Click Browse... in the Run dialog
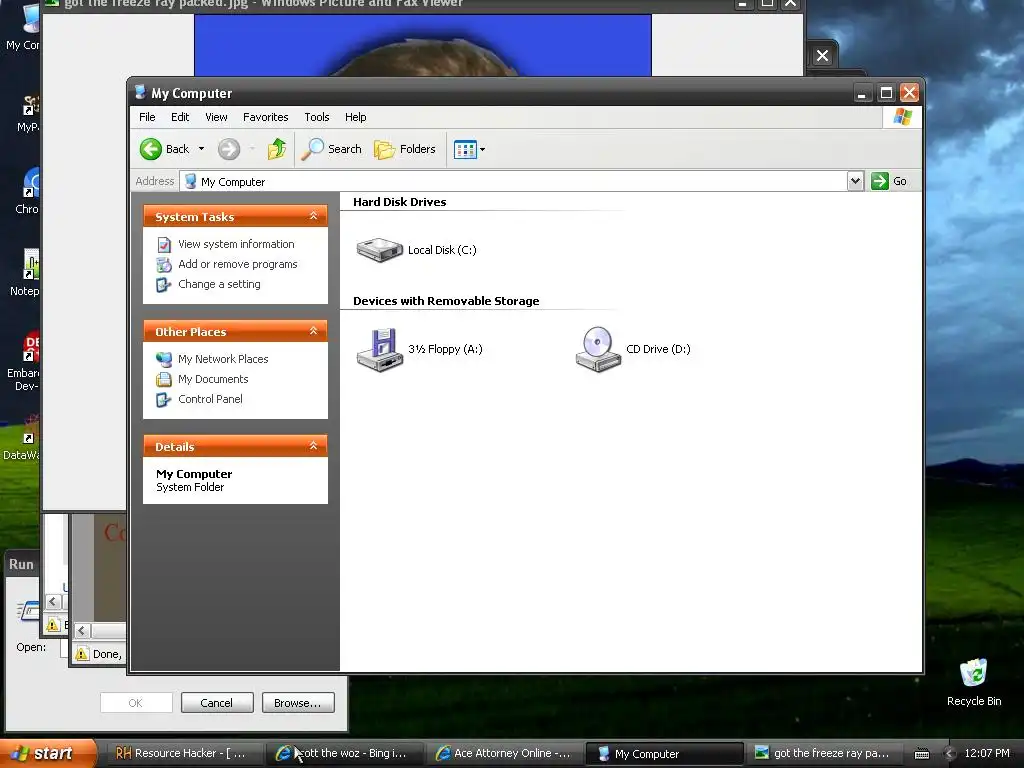Screen dimensions: 1024x768 [298, 703]
